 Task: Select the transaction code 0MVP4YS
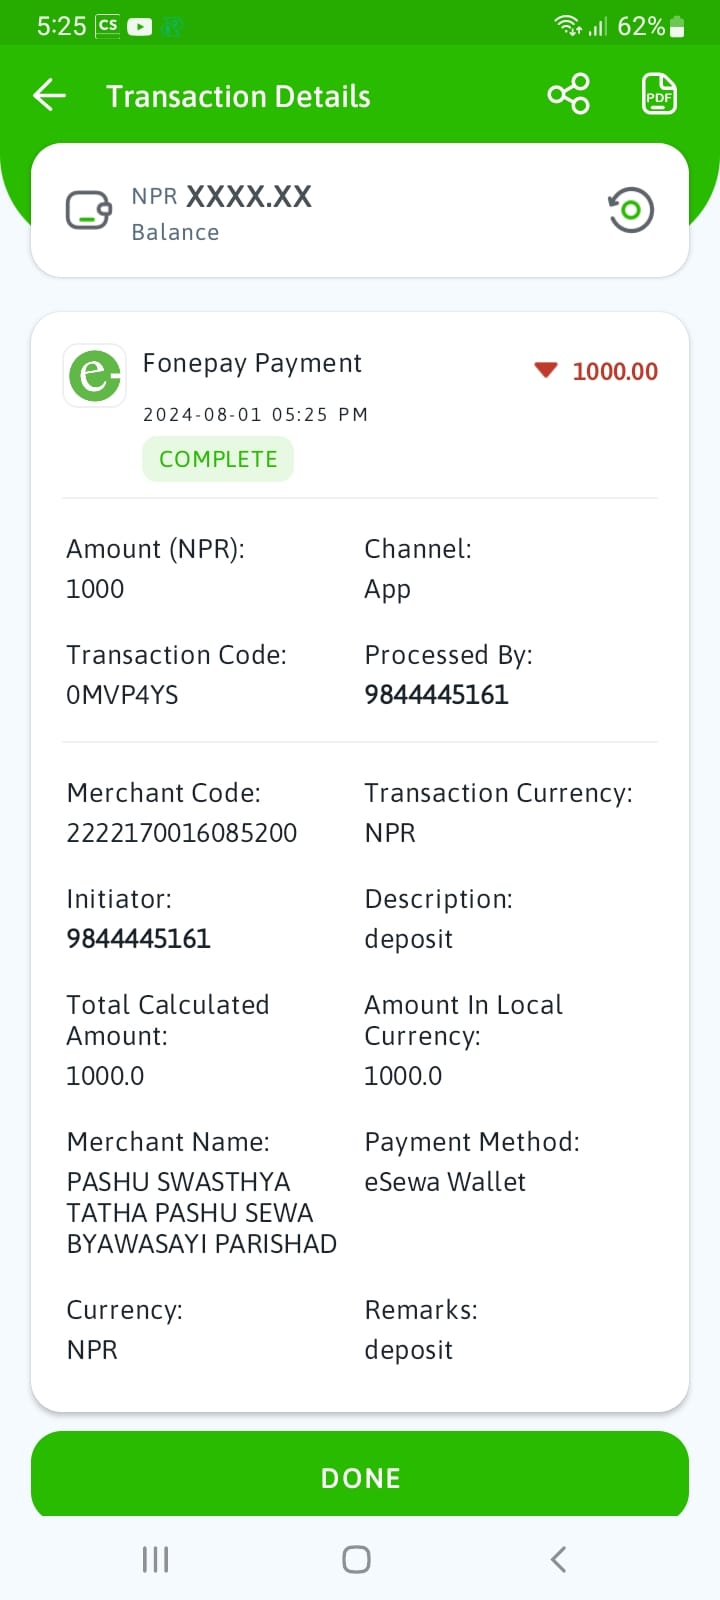coord(122,695)
